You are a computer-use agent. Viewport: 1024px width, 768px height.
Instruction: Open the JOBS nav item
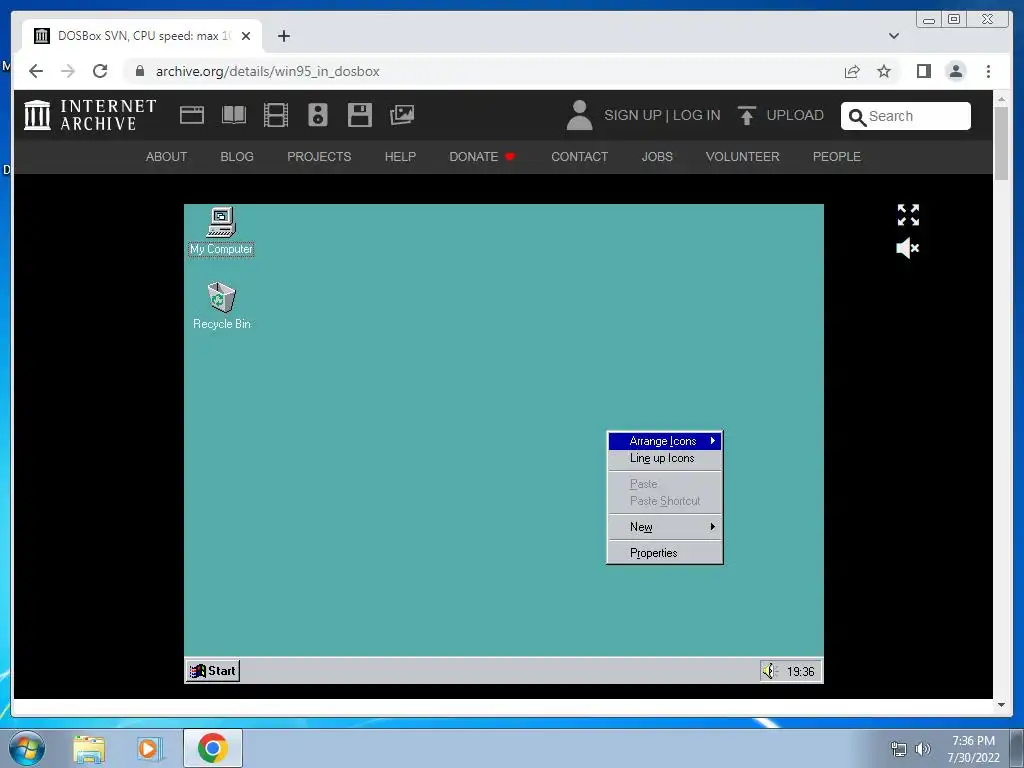(657, 157)
